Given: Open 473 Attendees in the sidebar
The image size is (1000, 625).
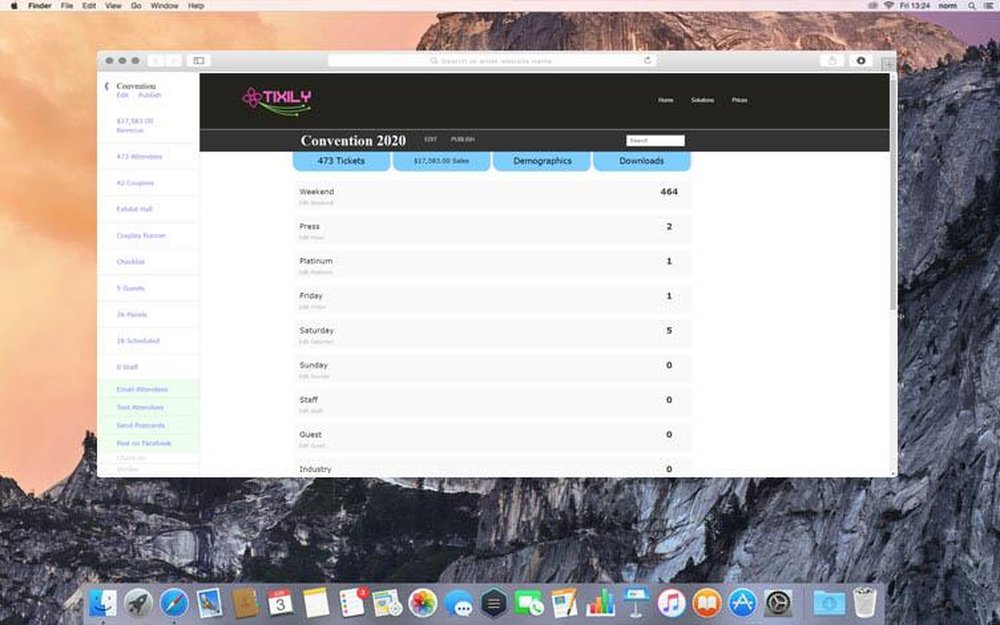Looking at the screenshot, I should click(139, 156).
